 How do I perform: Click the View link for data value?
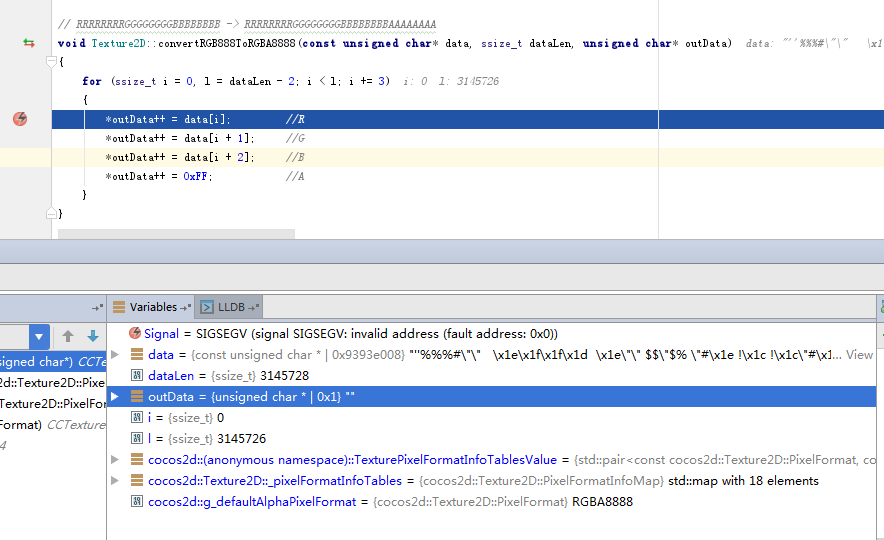859,355
